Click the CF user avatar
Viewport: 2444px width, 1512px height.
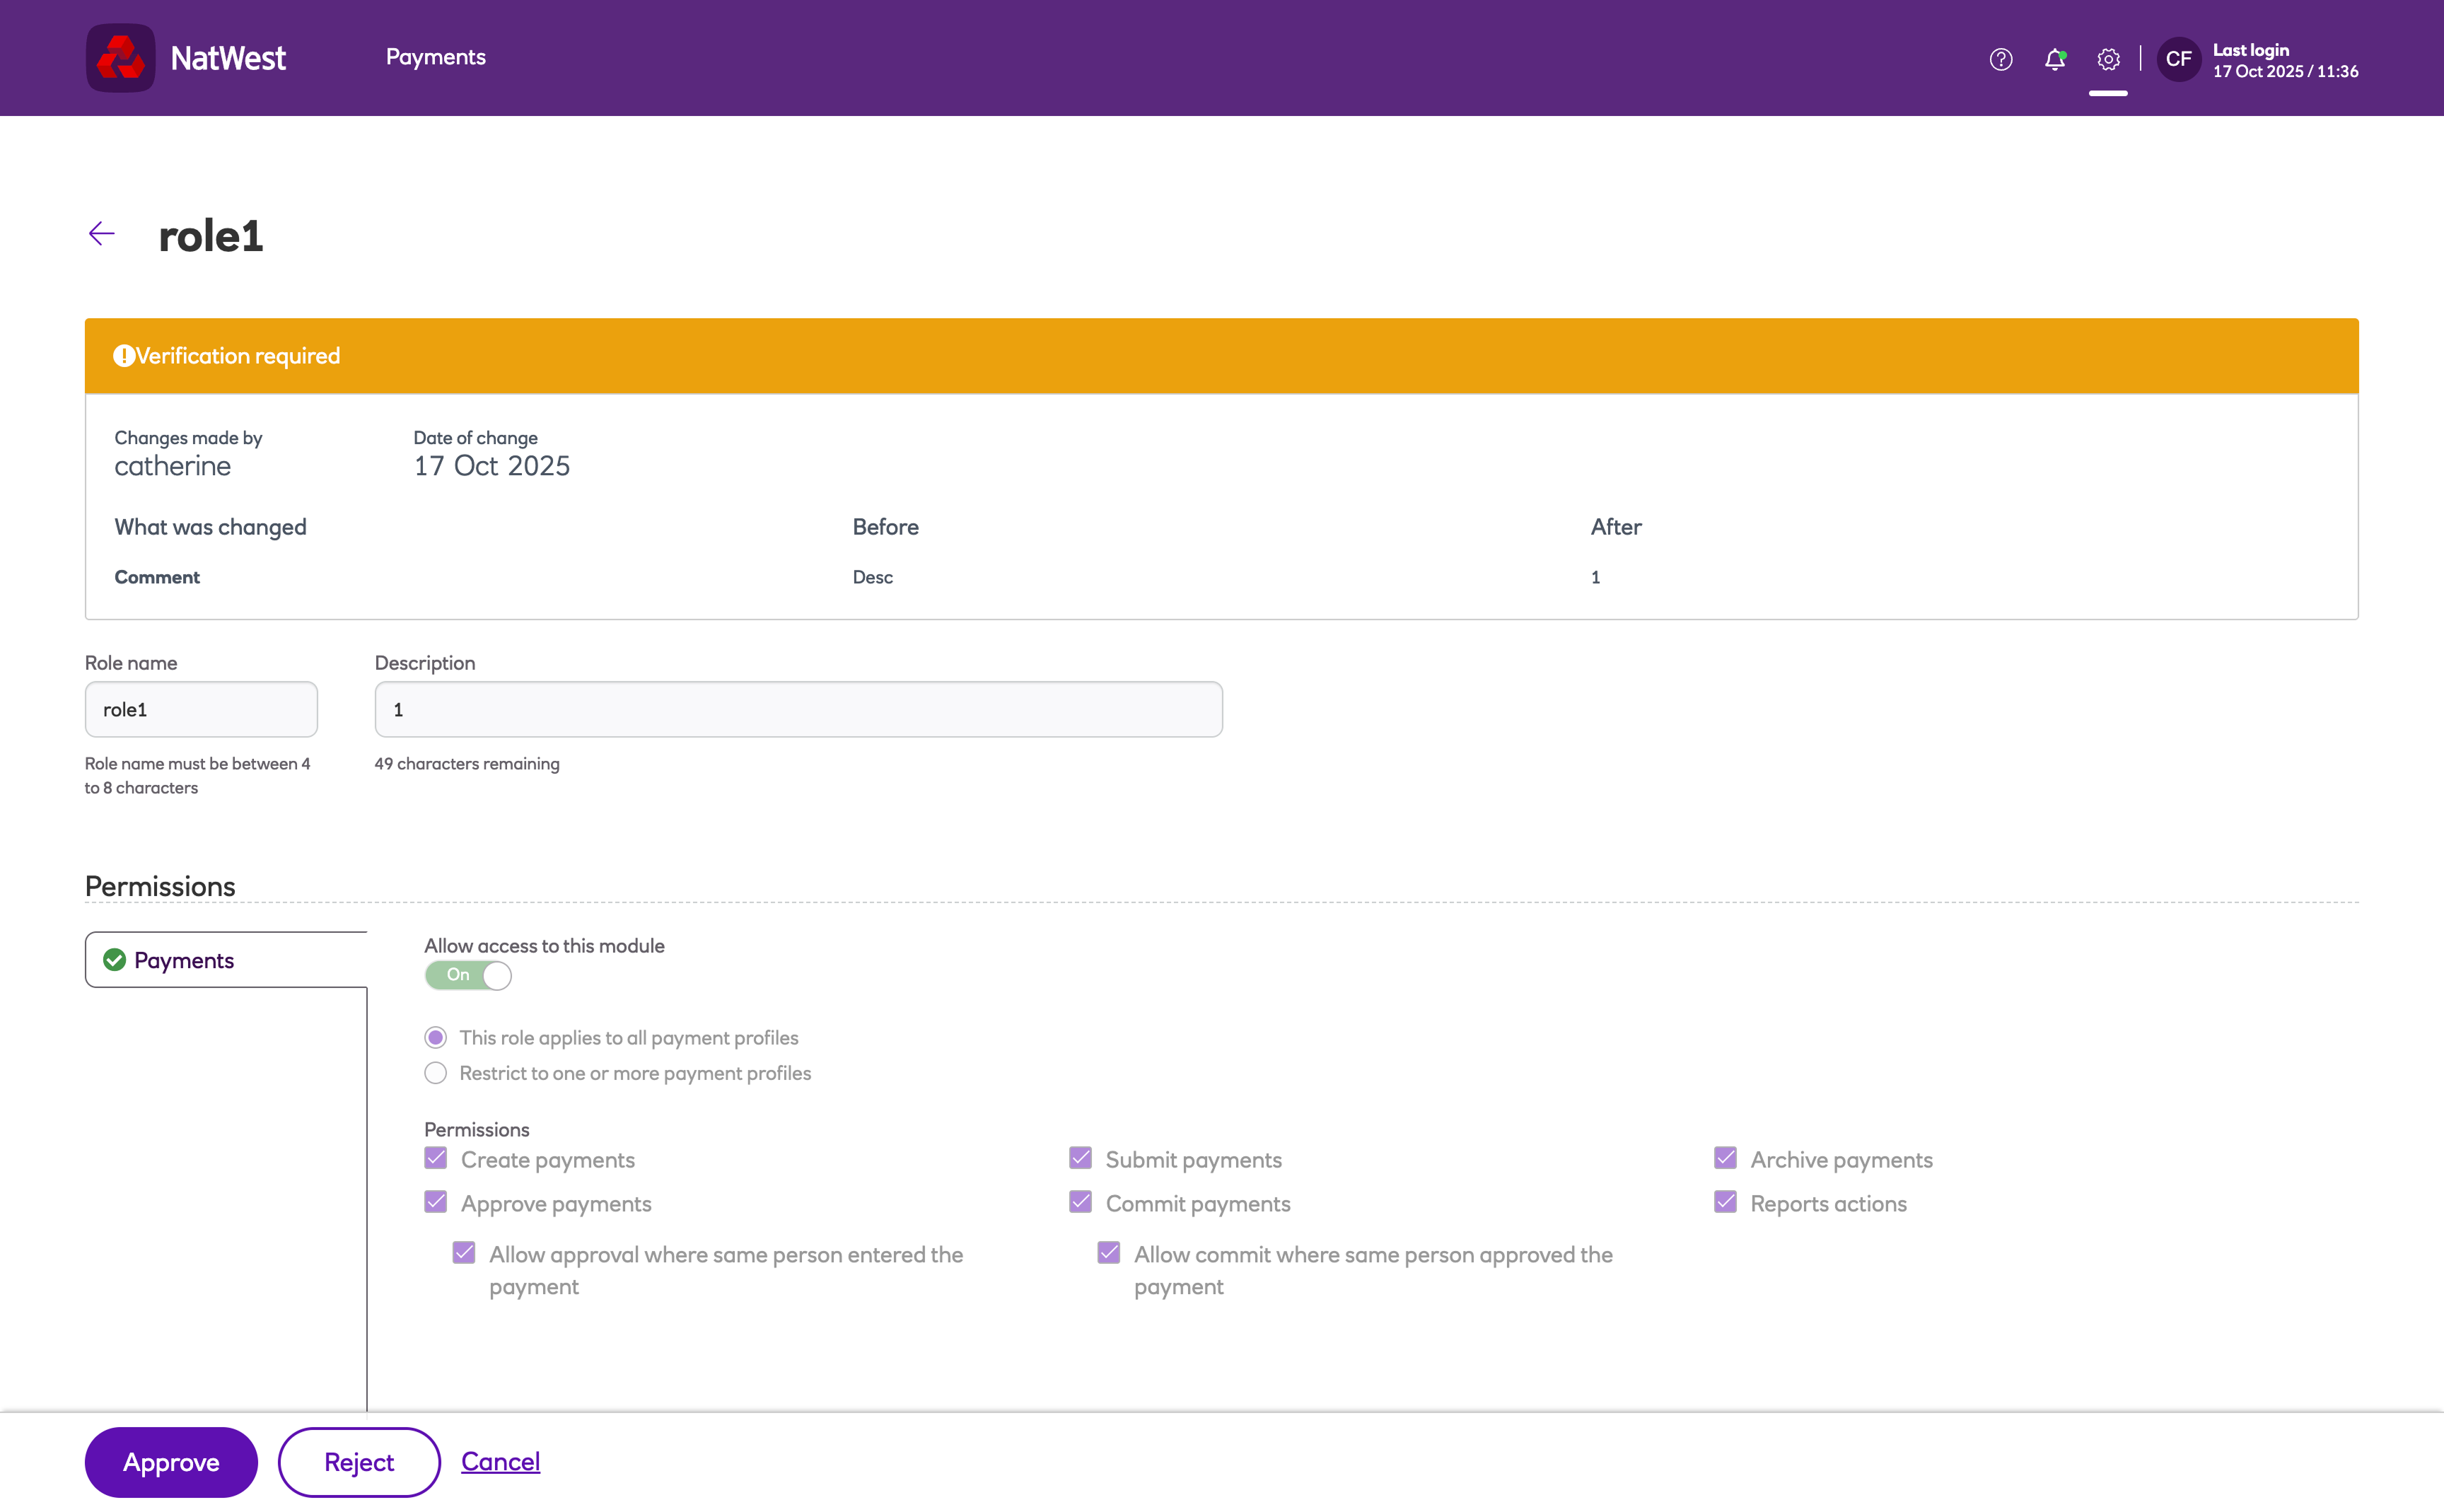2178,59
